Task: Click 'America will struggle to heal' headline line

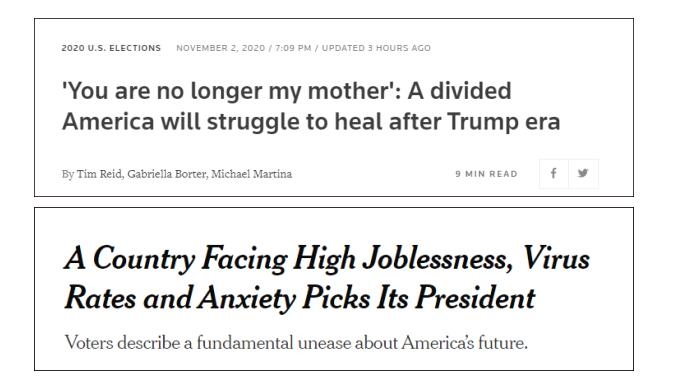Action: 311,122
